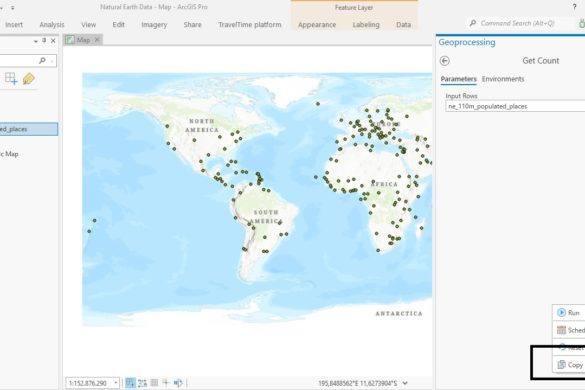The width and height of the screenshot is (585, 390).
Task: Open the Imagery ribbon tab
Action: tap(154, 25)
